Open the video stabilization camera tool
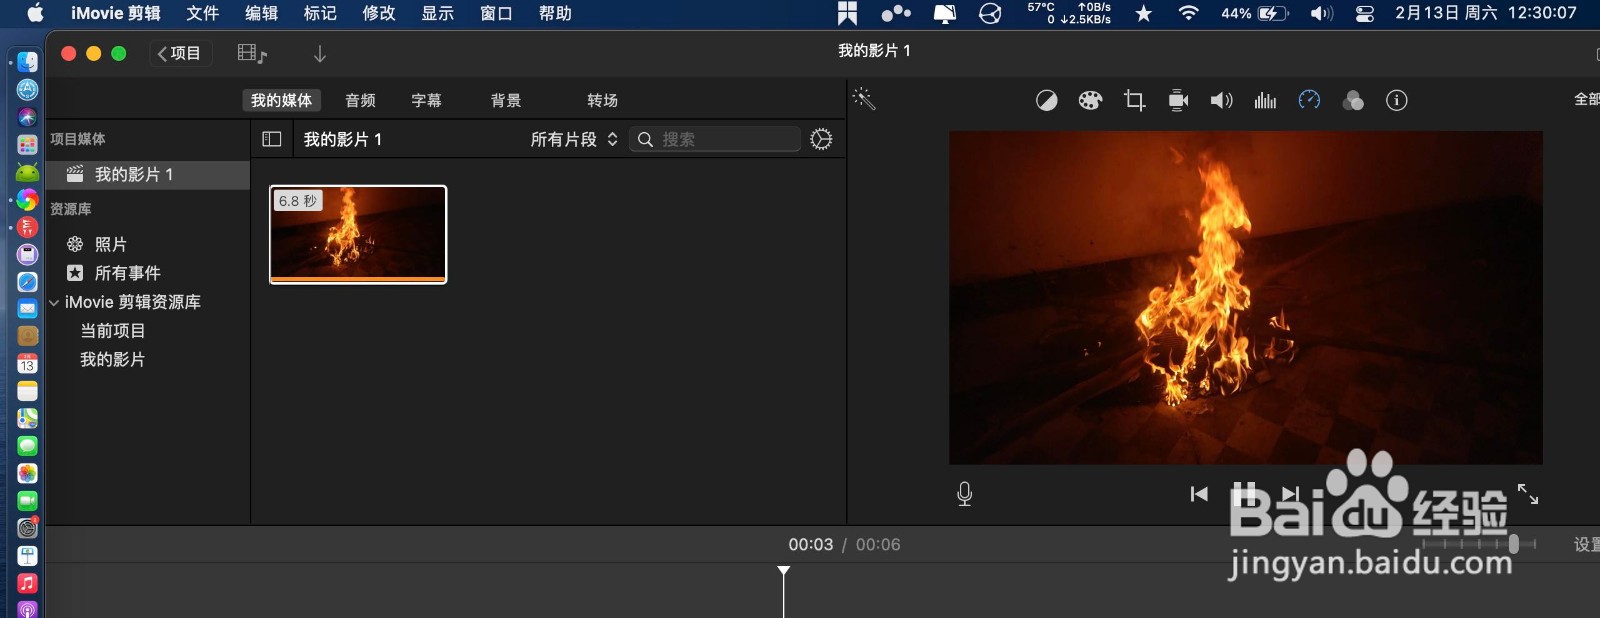Screen dimensions: 1600x618 point(1178,100)
